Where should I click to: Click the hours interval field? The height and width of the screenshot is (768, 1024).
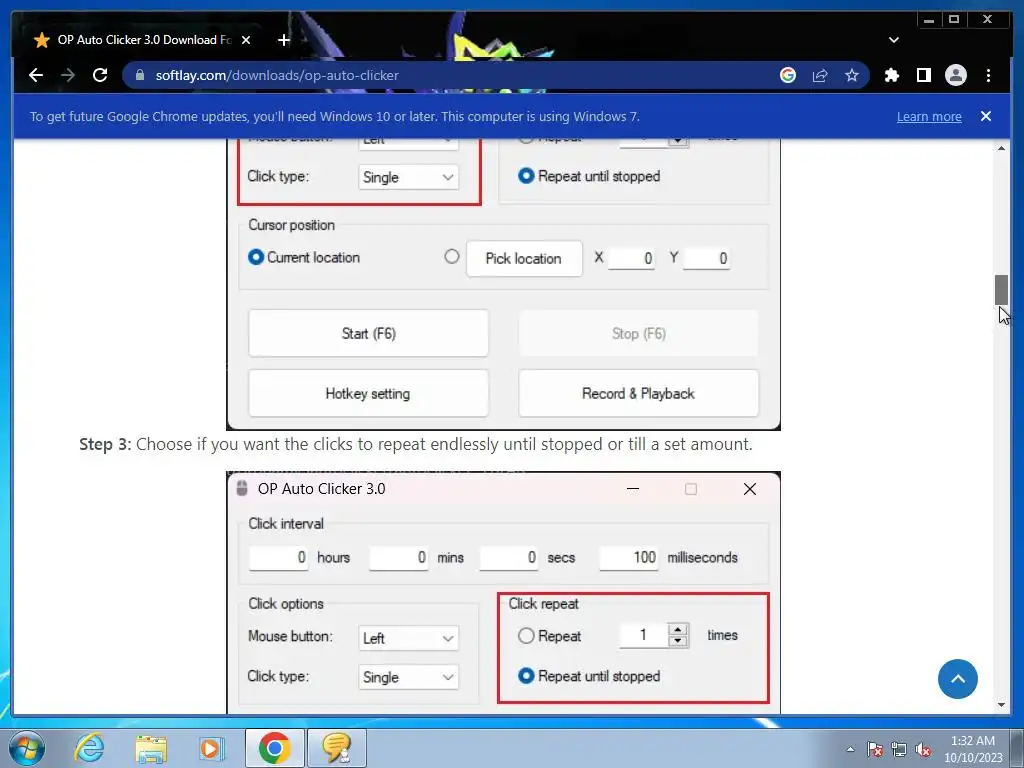click(x=278, y=558)
